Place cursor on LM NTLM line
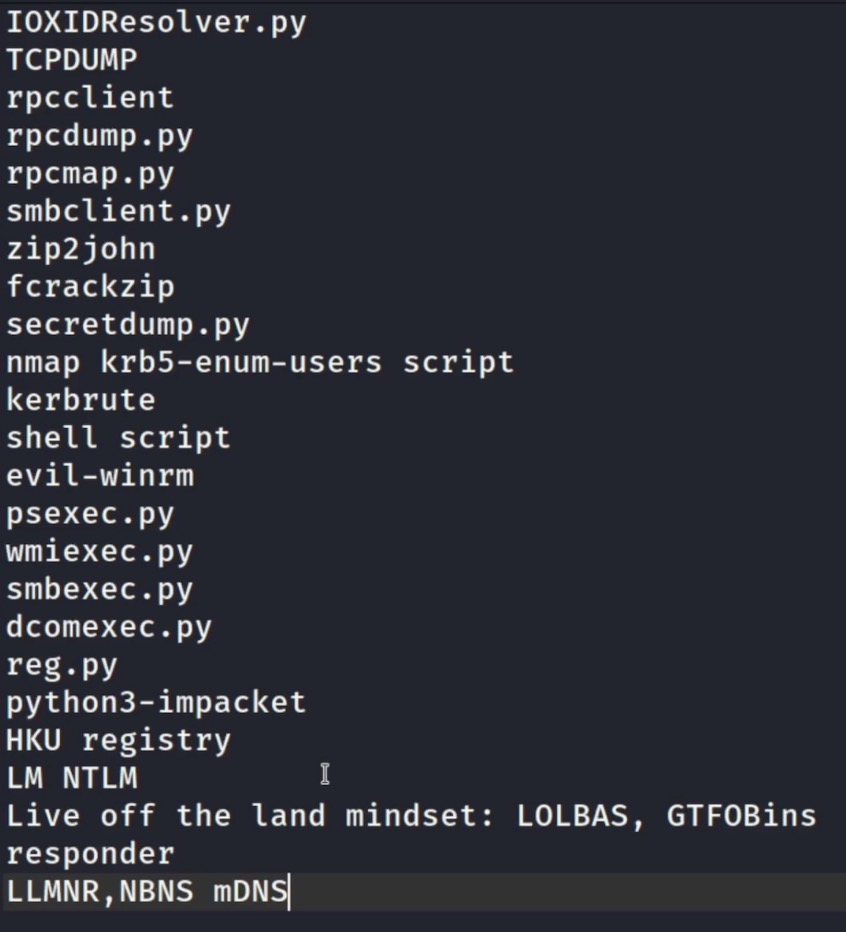The height and width of the screenshot is (932, 846). 72,778
